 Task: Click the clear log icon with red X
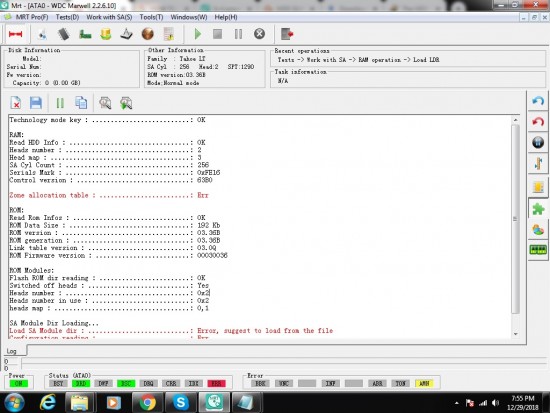pos(15,103)
